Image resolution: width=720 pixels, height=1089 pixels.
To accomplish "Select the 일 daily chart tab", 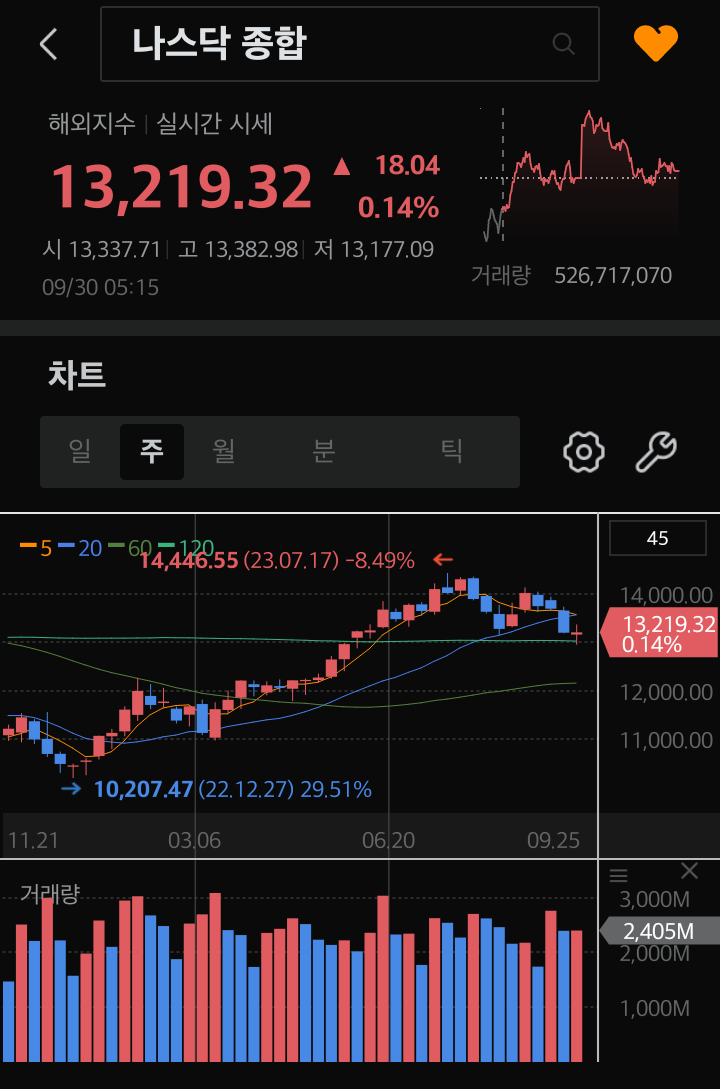I will coord(80,451).
